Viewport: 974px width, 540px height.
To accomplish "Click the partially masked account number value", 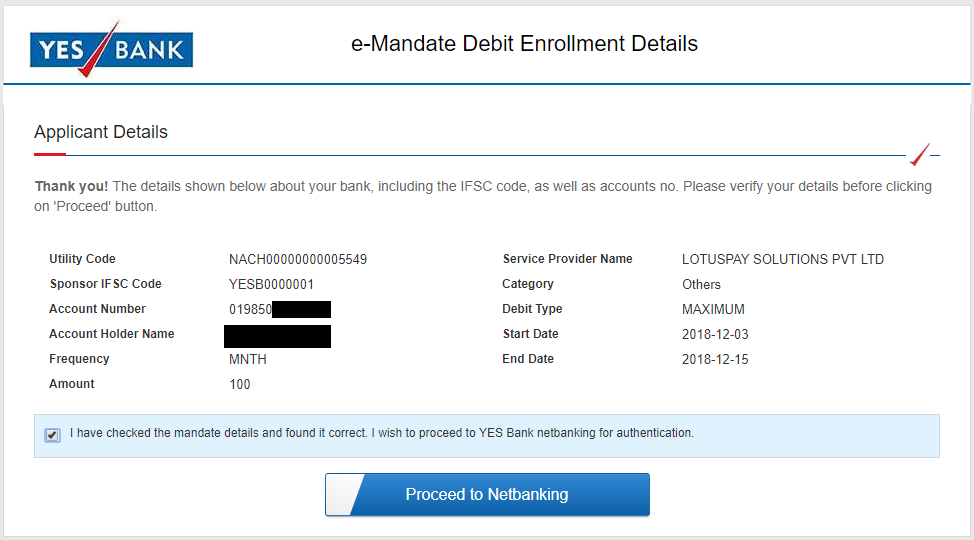I will (279, 309).
